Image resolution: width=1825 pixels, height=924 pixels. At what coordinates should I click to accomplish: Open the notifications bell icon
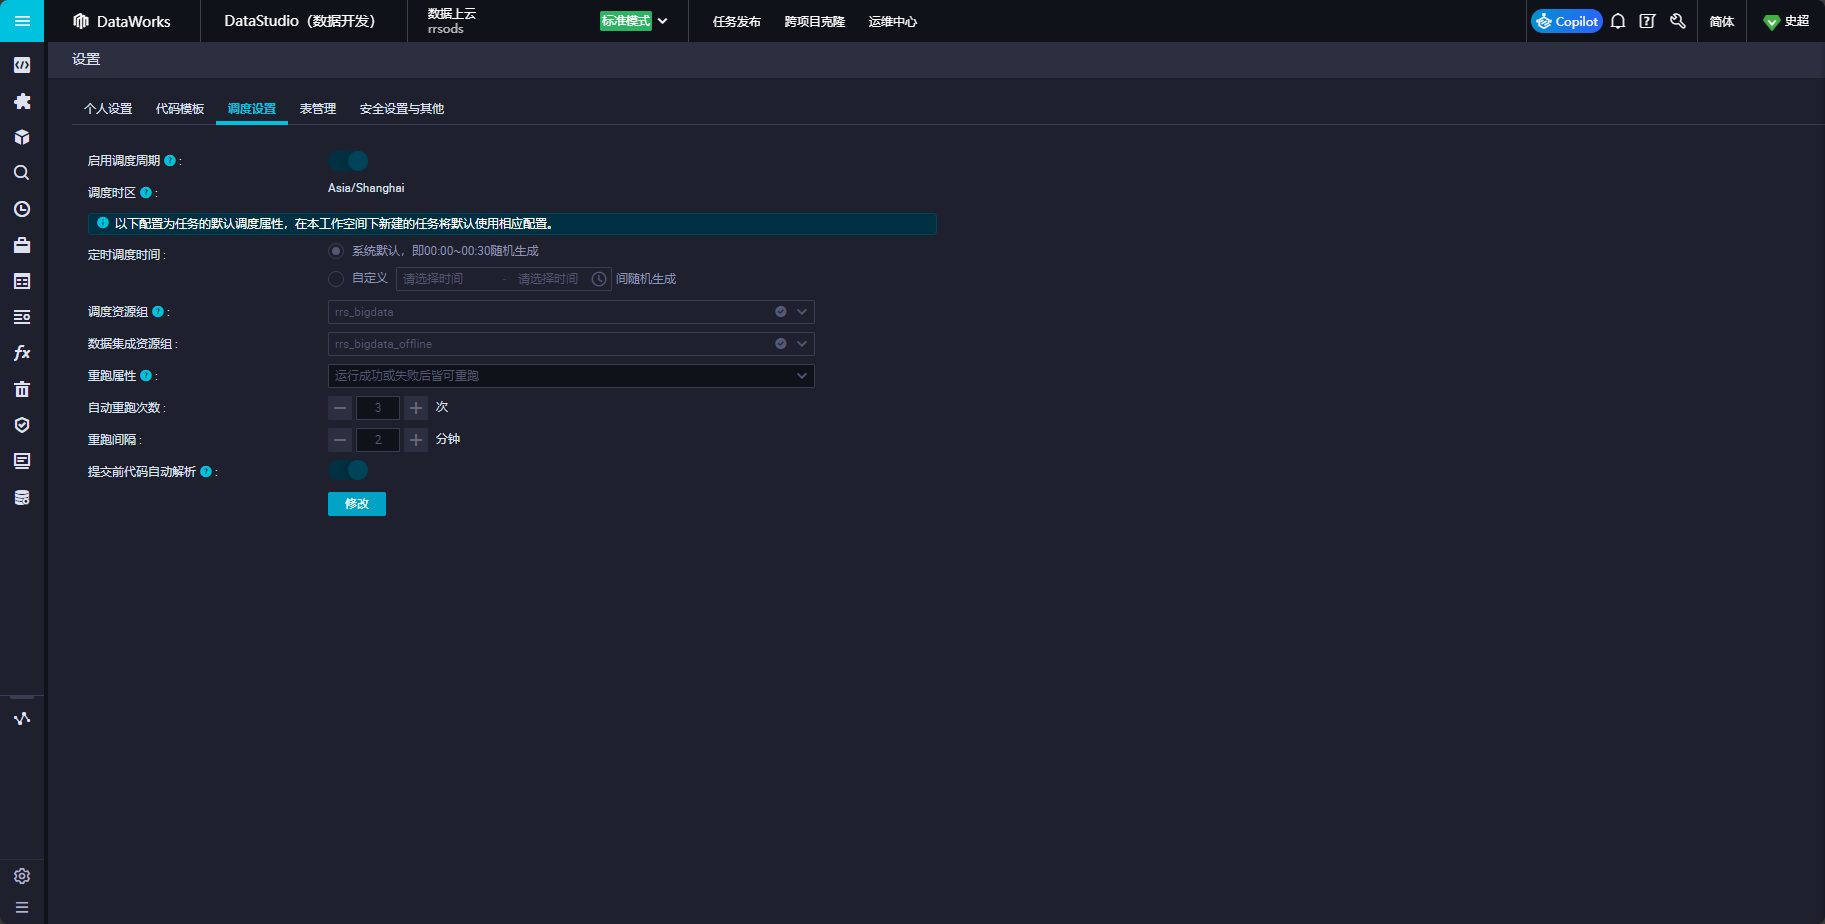click(x=1618, y=21)
